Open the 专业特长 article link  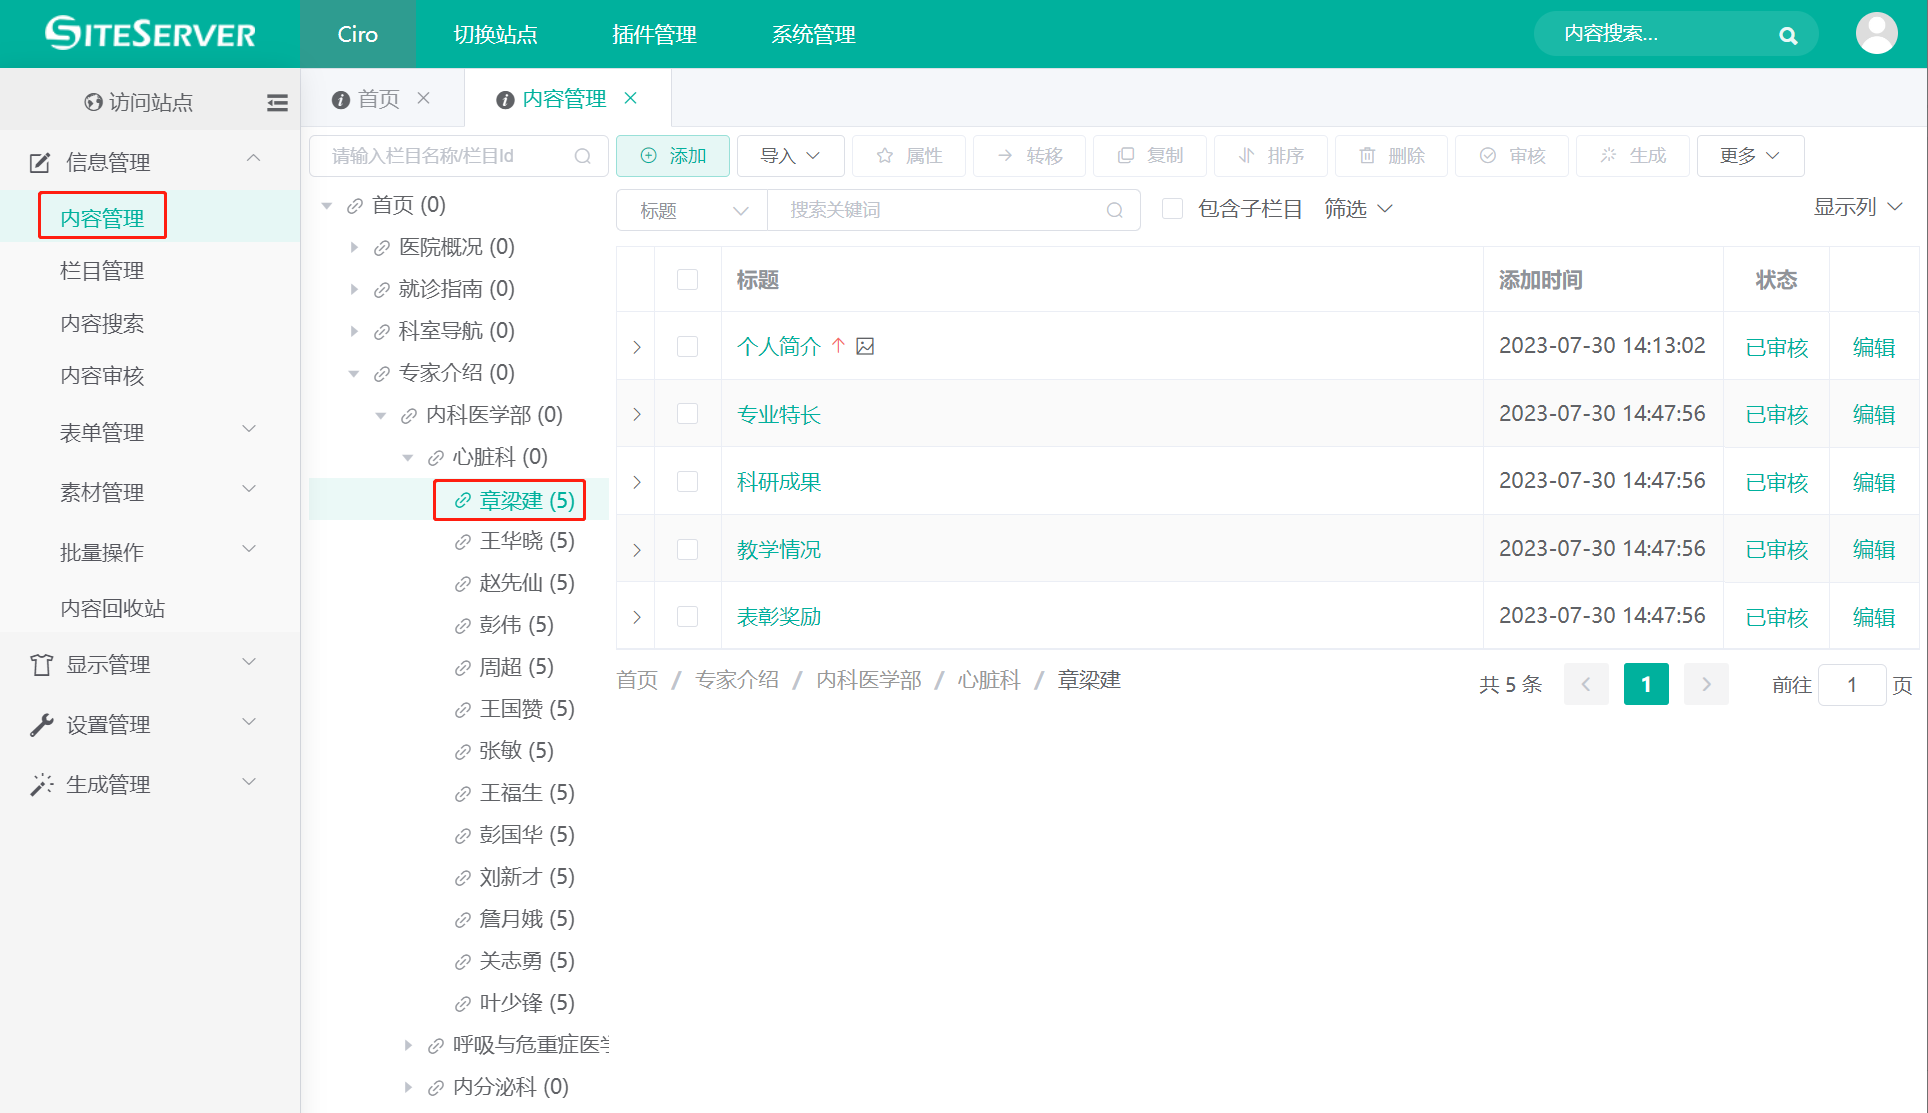click(778, 414)
